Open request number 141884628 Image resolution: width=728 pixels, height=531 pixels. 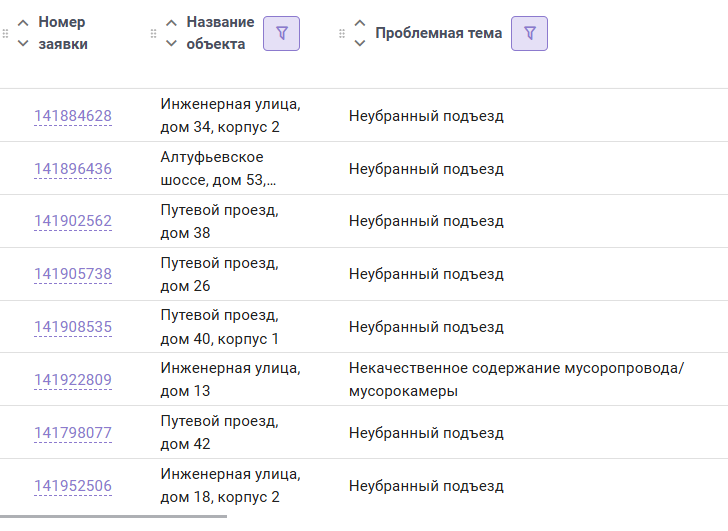73,116
